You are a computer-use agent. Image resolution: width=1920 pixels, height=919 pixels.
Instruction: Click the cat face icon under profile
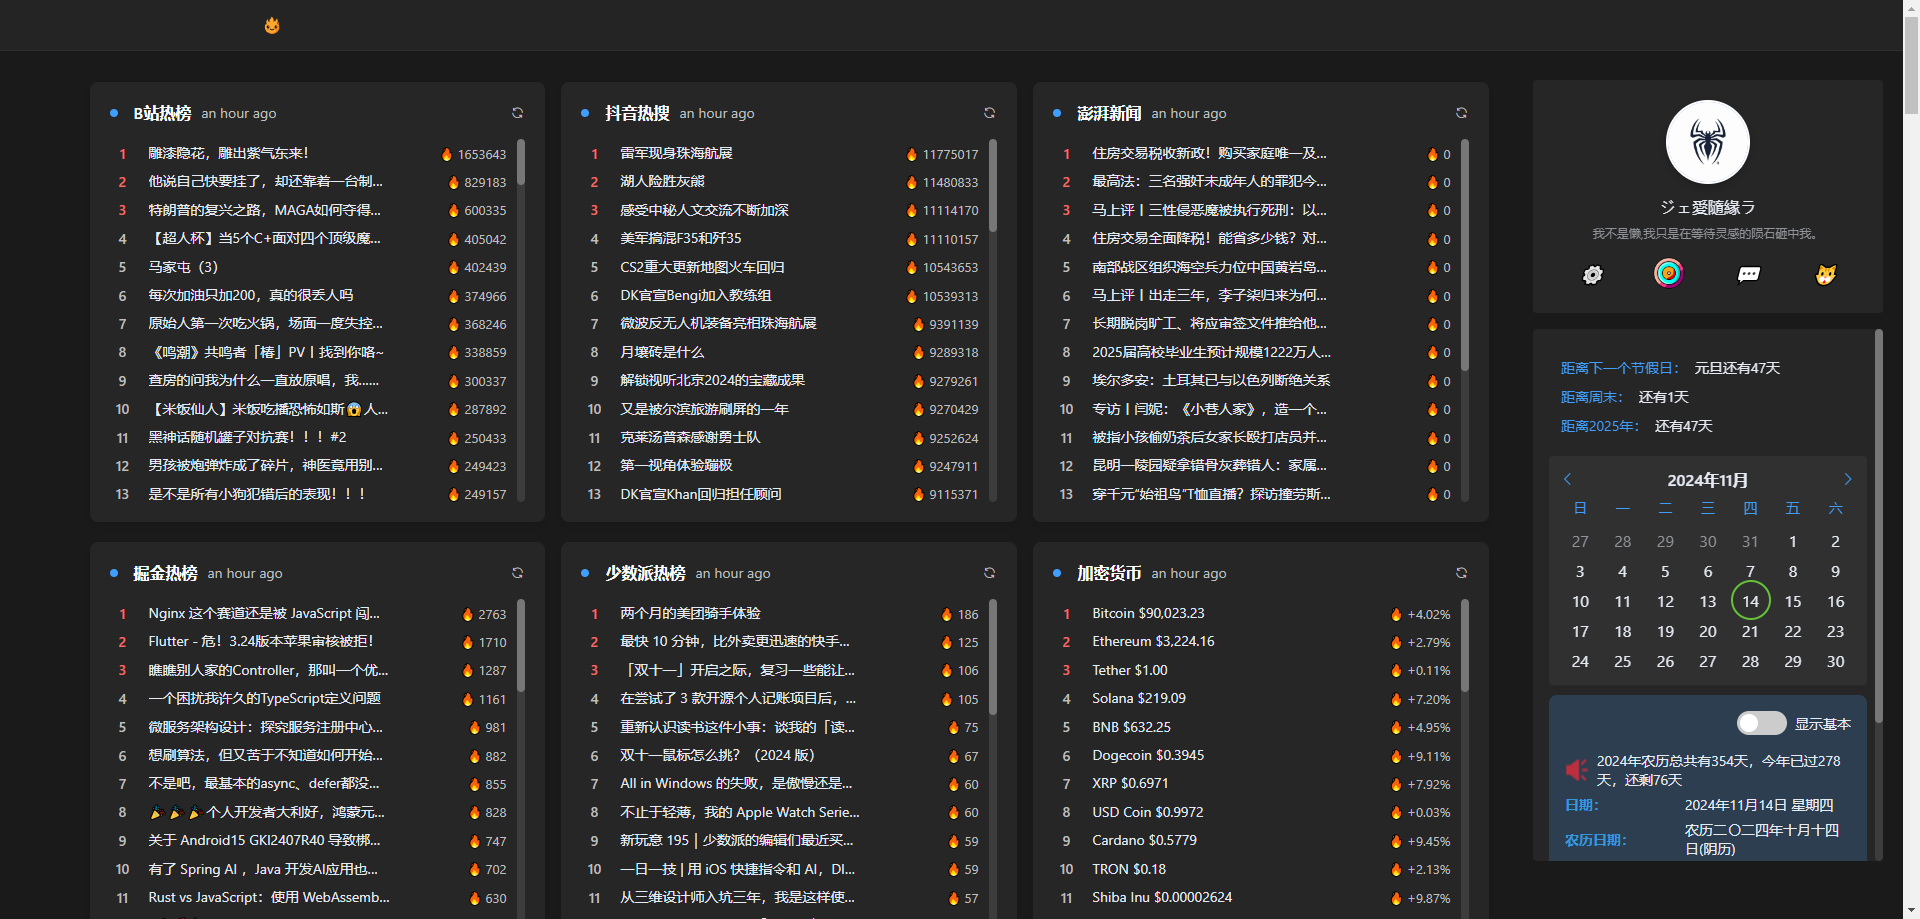[x=1826, y=274]
